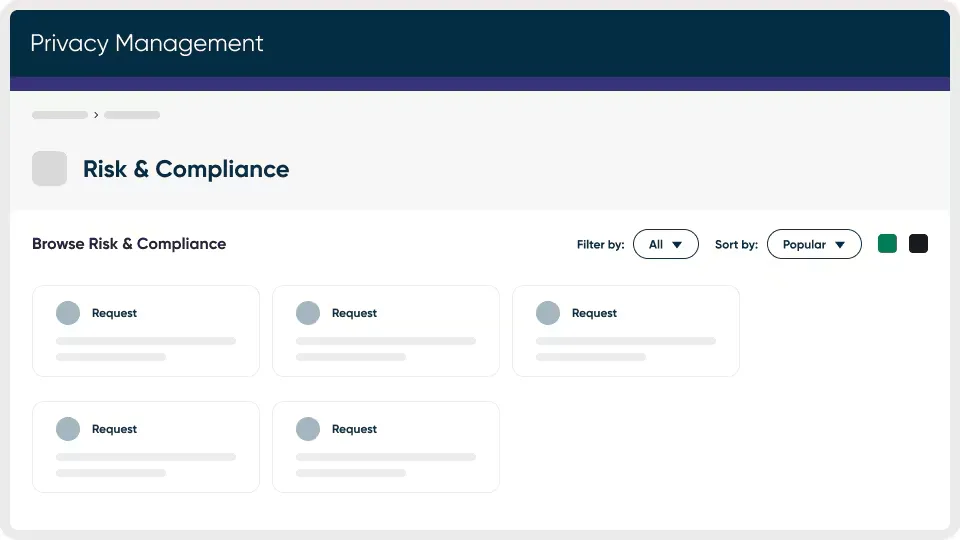Image resolution: width=960 pixels, height=540 pixels.
Task: Click the arrow in the Popular dropdown
Action: click(840, 245)
